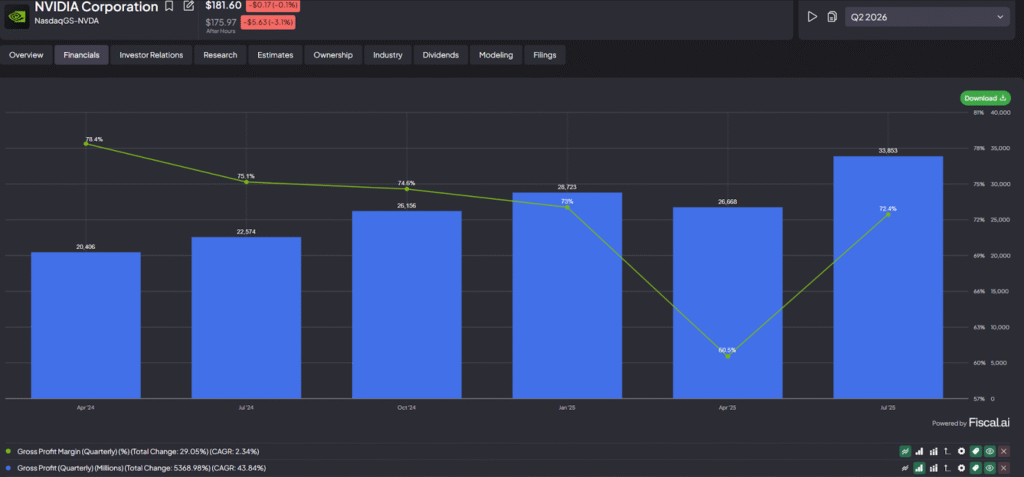Image resolution: width=1024 pixels, height=477 pixels.
Task: Click the $181.60 share price
Action: click(x=223, y=5)
